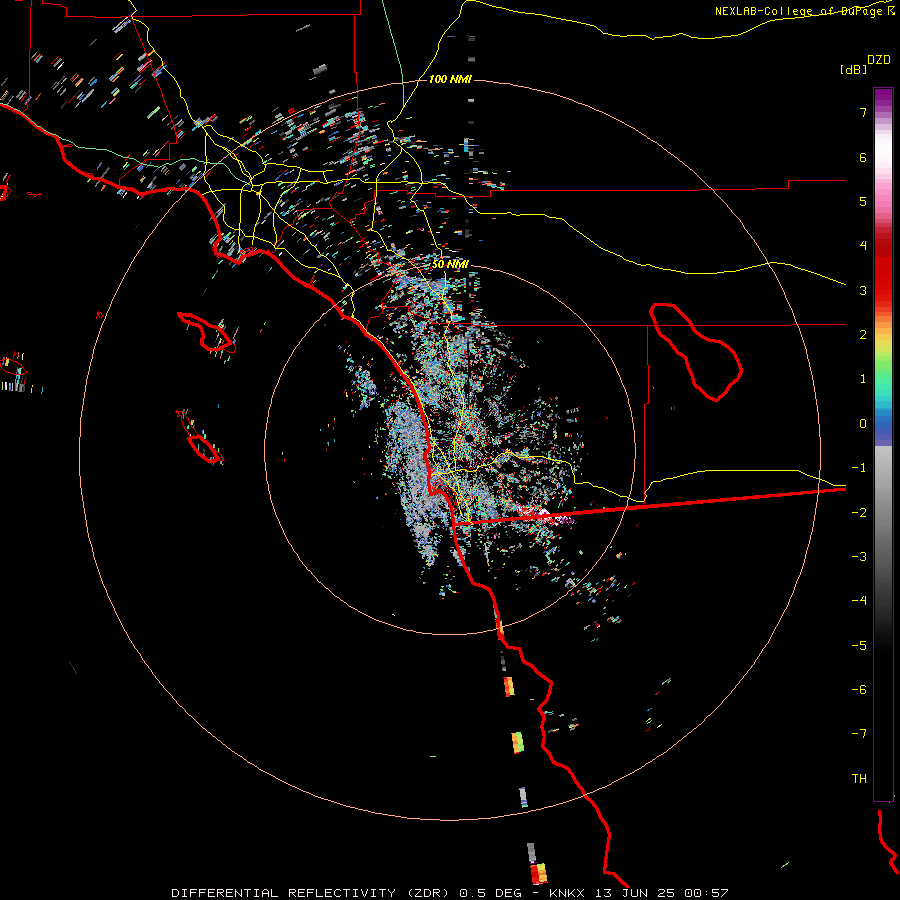Click the KNKX station identifier in the caption

pos(567,893)
